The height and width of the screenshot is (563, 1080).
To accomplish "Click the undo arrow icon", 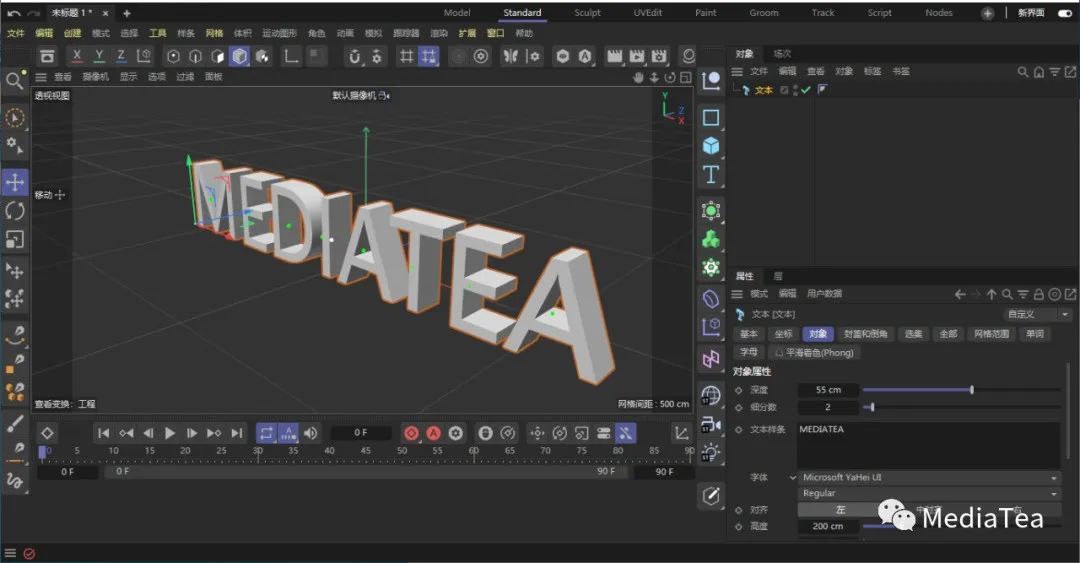I will (13, 13).
